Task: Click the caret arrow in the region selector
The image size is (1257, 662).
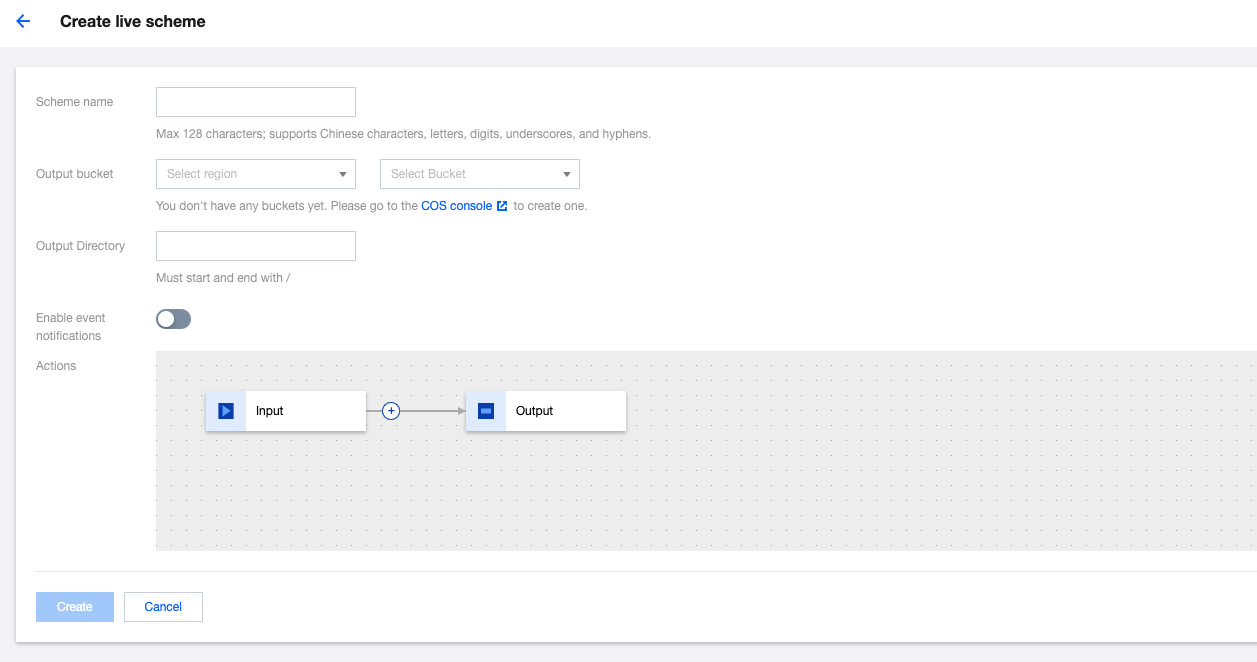Action: [343, 174]
